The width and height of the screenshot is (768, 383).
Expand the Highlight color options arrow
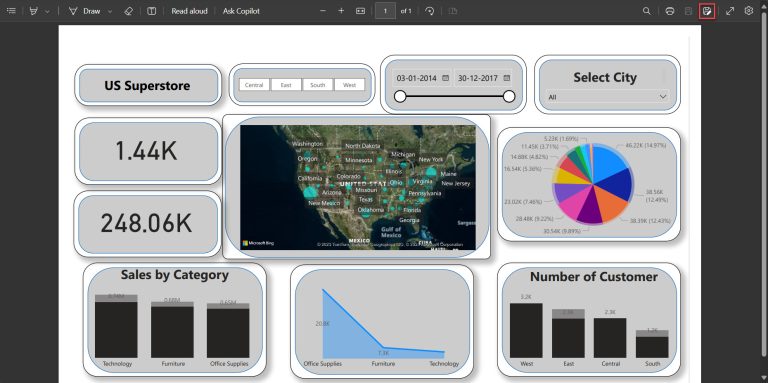(47, 11)
